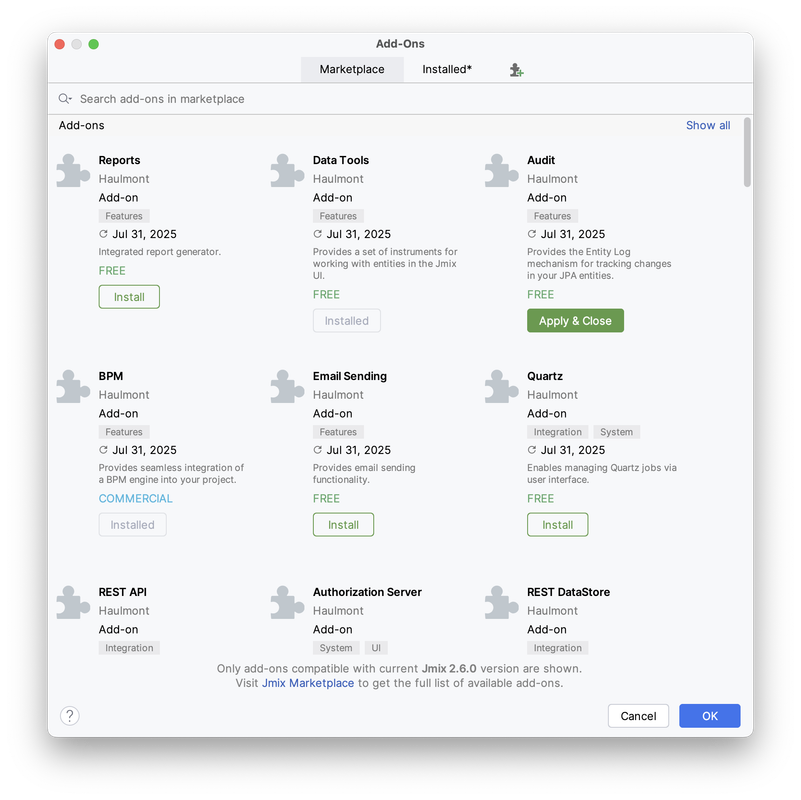The image size is (801, 800).
Task: Click the Features tag under Email Sending
Action: 338,432
